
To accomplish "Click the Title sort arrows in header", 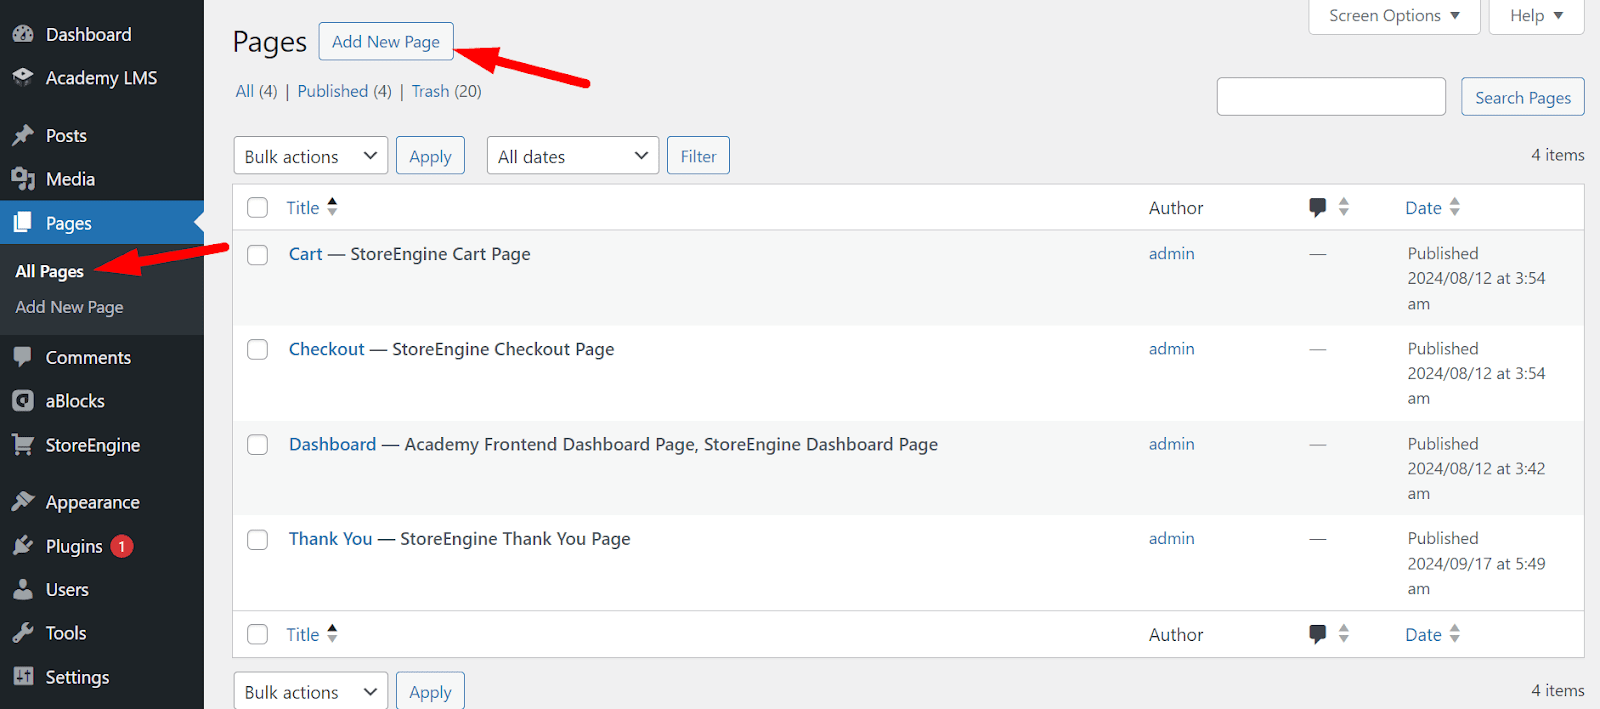I will click(332, 207).
